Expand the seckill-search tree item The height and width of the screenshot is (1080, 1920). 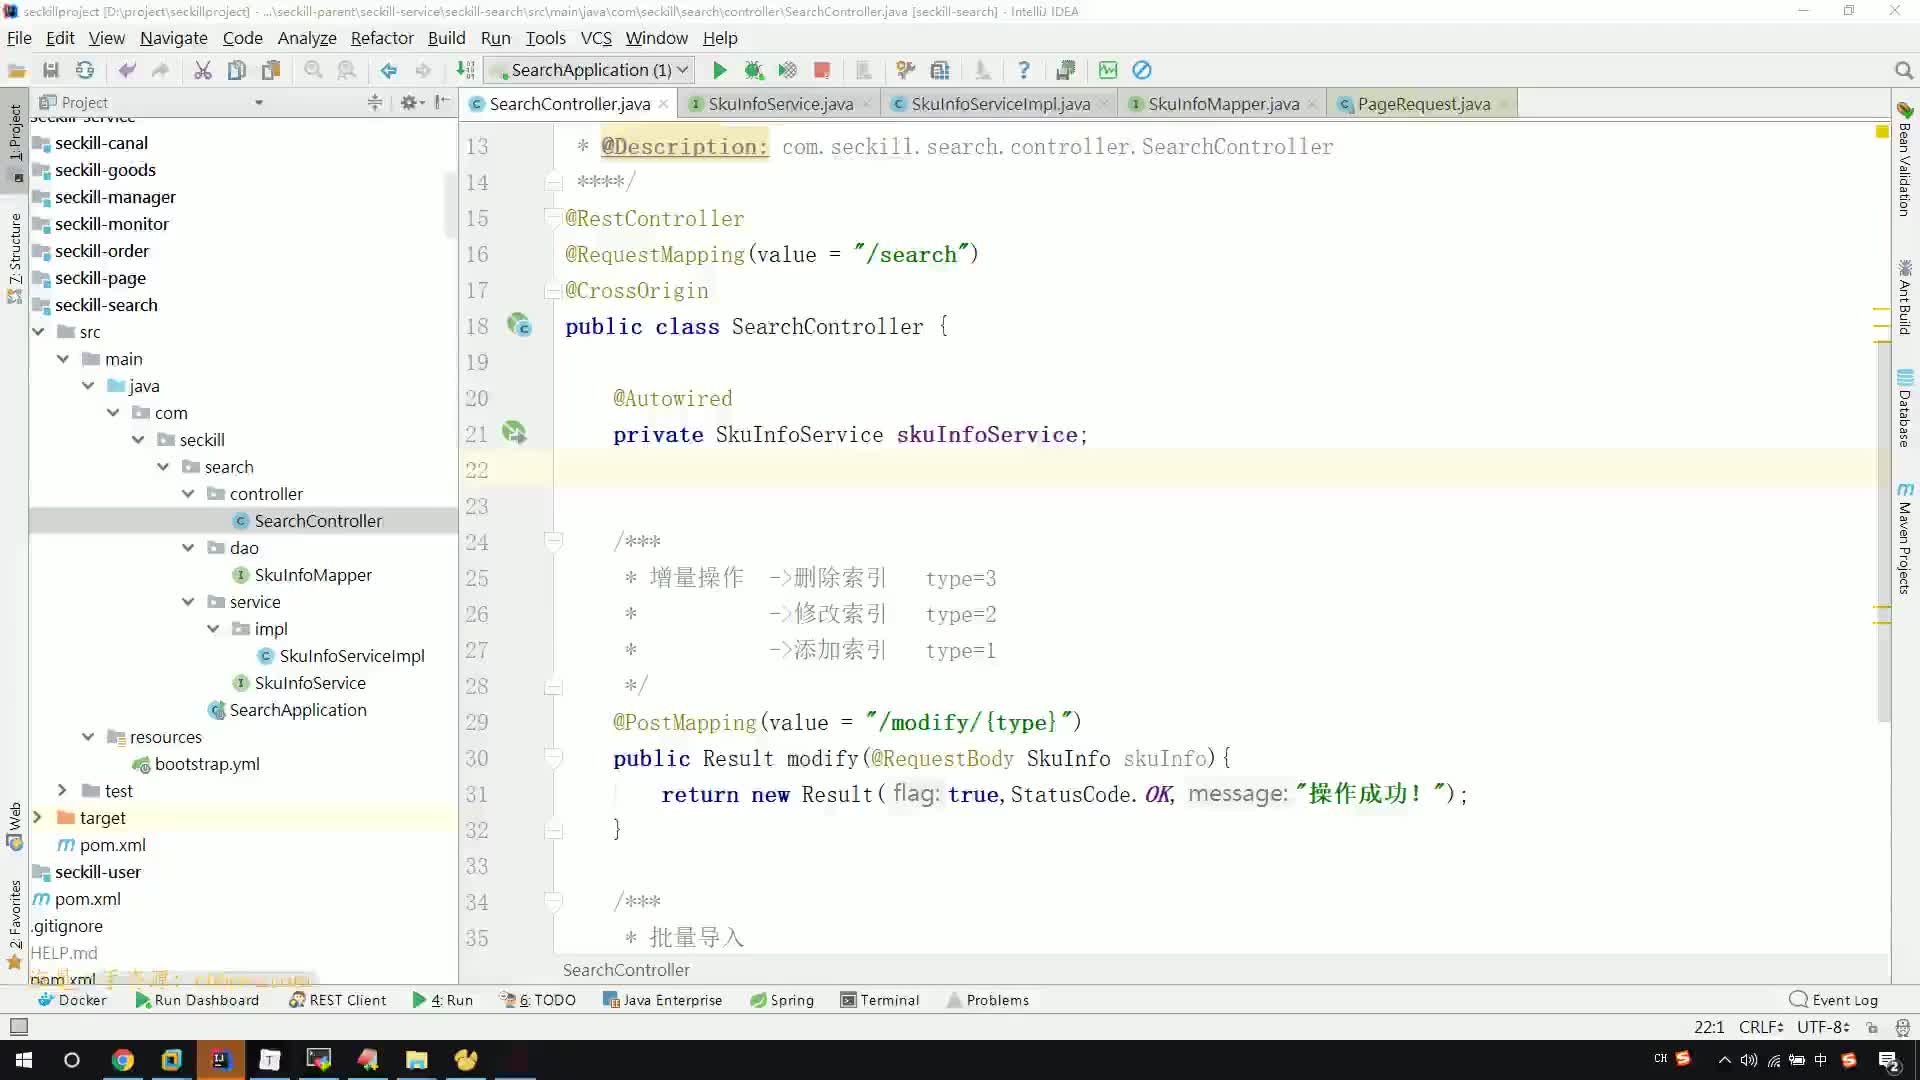click(x=37, y=305)
